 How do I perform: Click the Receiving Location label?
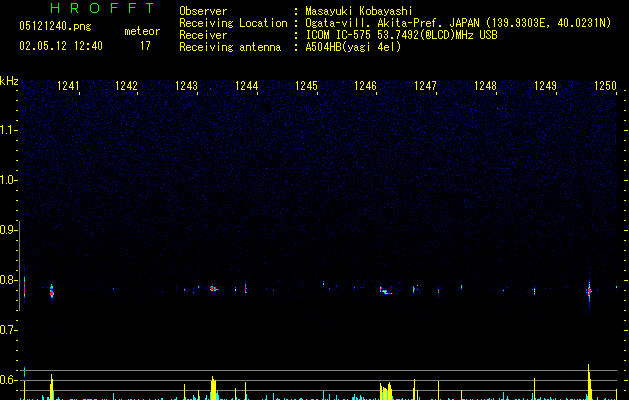click(x=233, y=23)
